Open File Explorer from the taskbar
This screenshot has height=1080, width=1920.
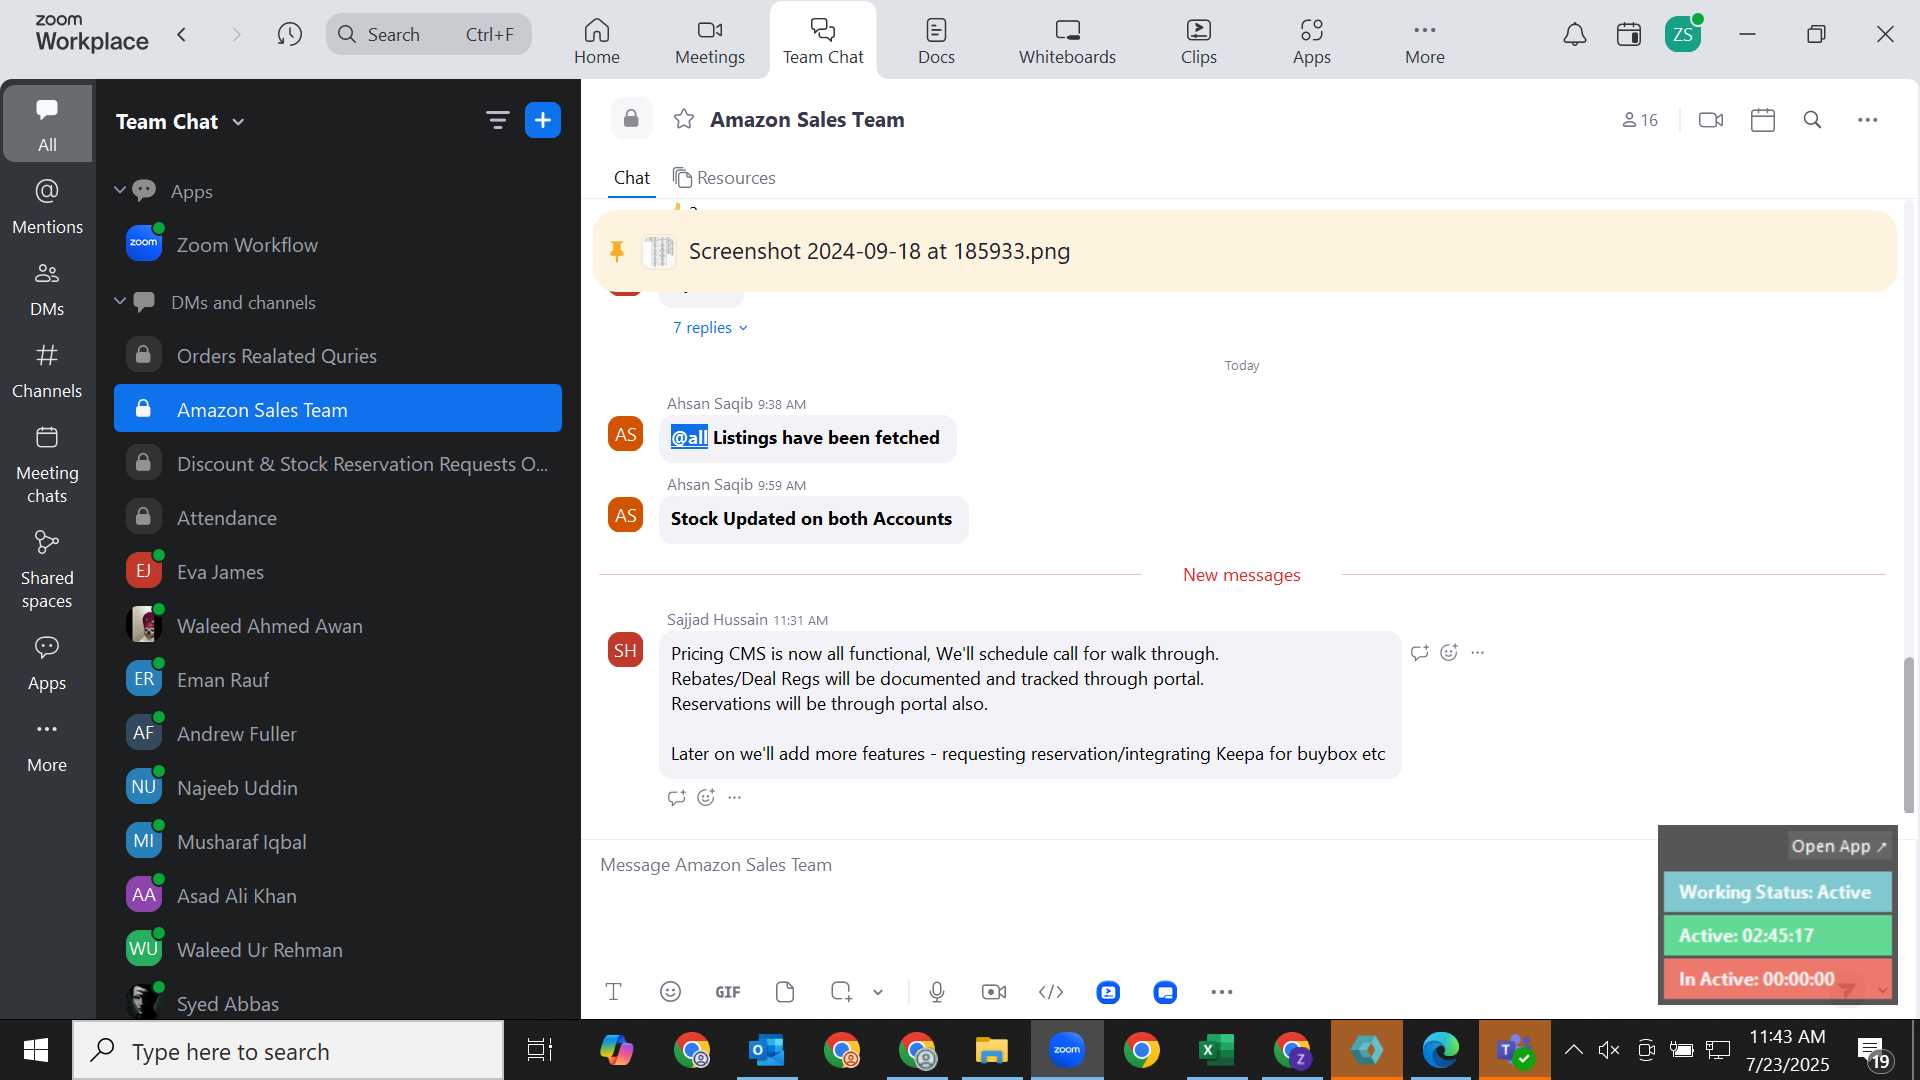(x=992, y=1051)
